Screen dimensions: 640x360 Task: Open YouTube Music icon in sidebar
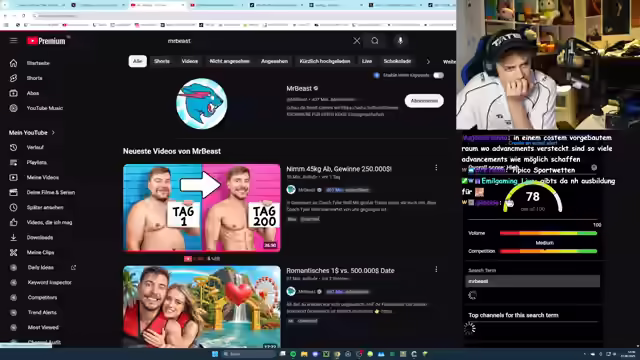13,108
